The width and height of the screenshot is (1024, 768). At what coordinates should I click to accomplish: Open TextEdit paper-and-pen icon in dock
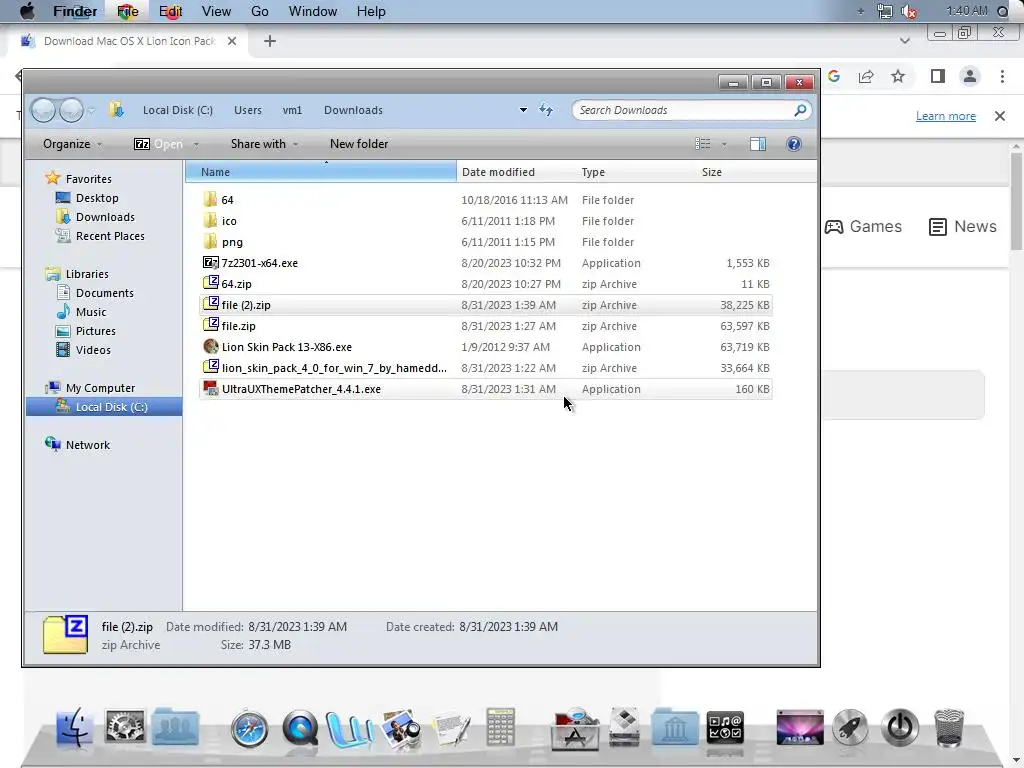[451, 729]
